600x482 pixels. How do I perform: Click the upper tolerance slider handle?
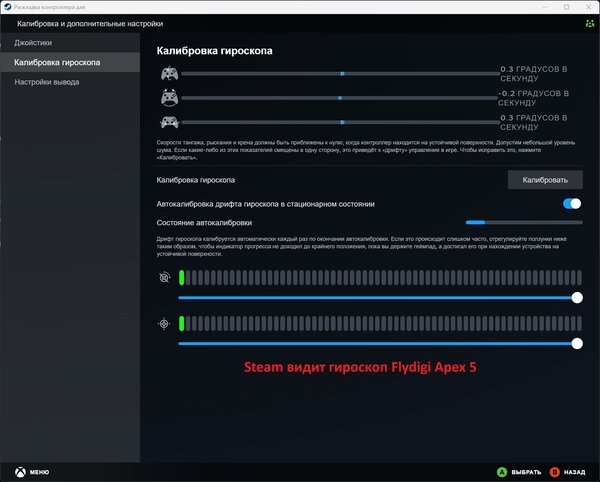(x=577, y=298)
